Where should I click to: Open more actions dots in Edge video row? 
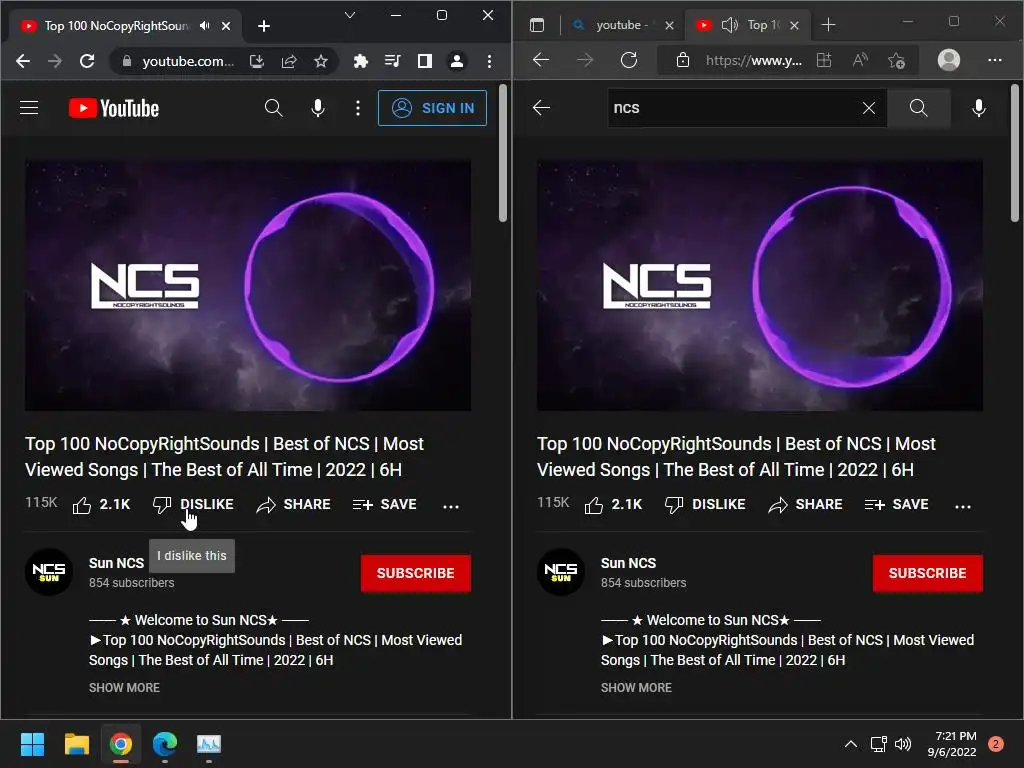click(x=963, y=506)
